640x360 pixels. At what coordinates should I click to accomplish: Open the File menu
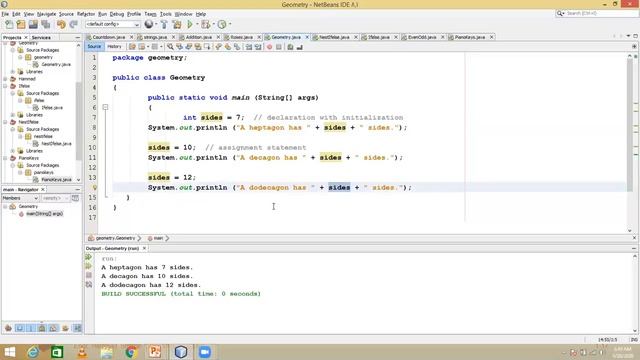(x=5, y=14)
